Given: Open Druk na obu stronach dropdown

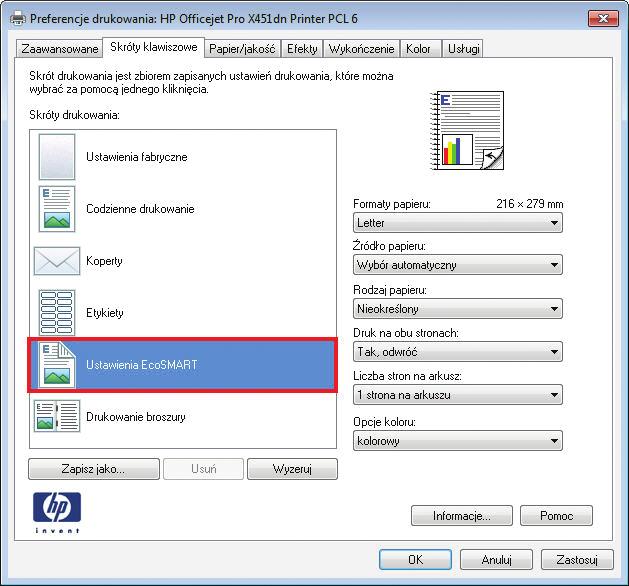Looking at the screenshot, I should click(458, 352).
